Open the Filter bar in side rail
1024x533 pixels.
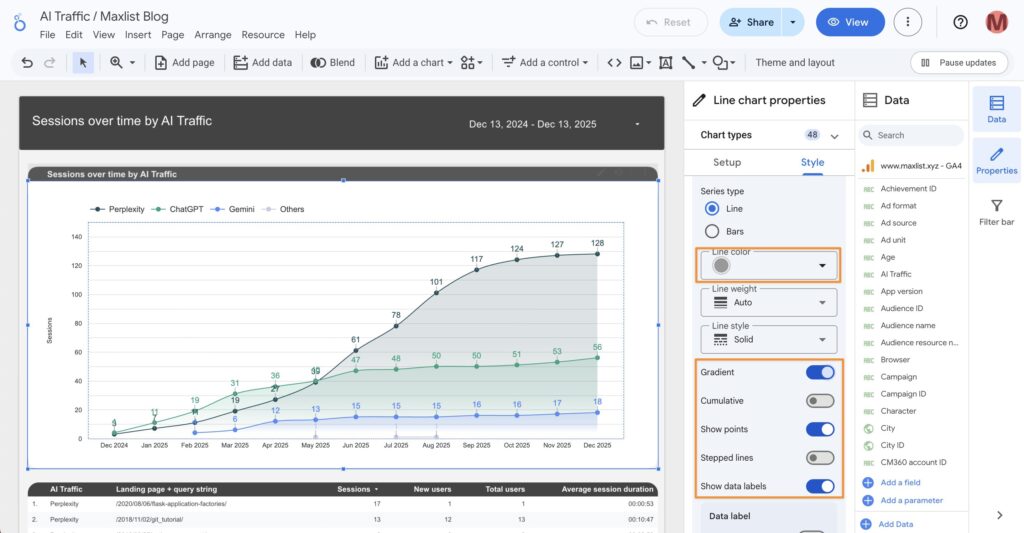(x=997, y=212)
